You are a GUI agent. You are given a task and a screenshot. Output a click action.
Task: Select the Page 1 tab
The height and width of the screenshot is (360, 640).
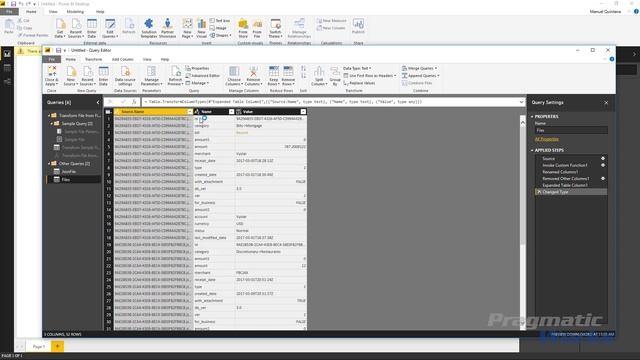[39, 347]
